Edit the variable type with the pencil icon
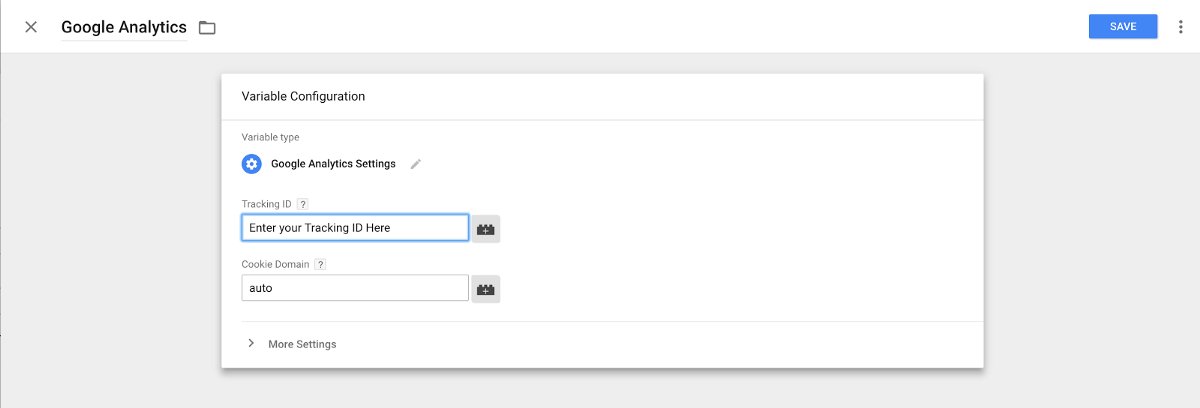Screen dimensions: 1200x408 (x=416, y=164)
